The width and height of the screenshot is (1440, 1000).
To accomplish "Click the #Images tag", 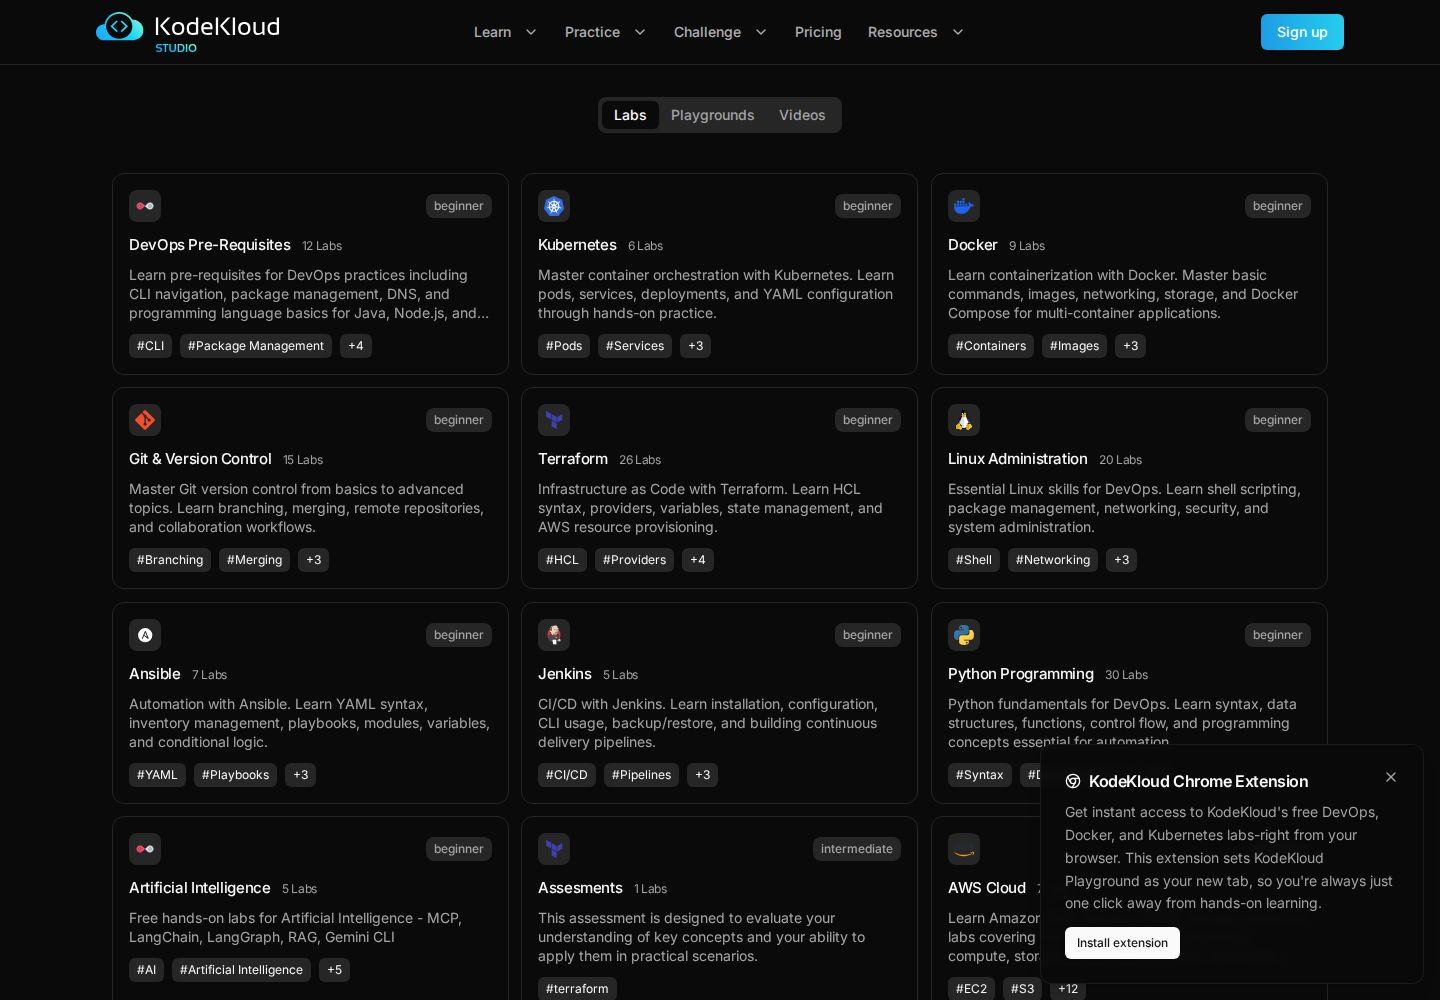I will [x=1074, y=346].
